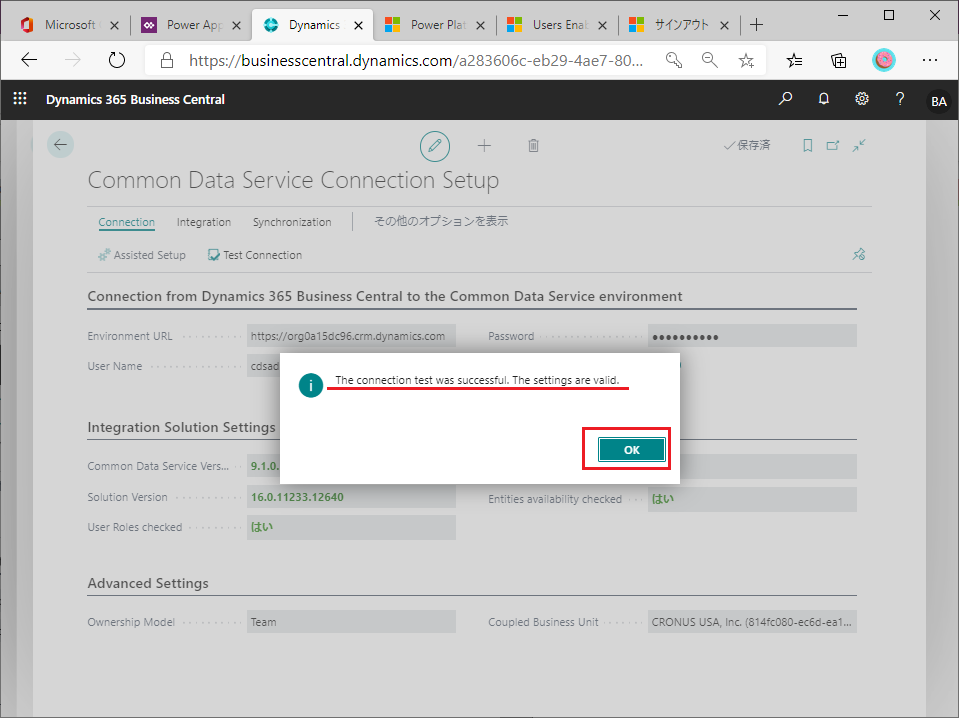Open the BA user account avatar
Screen dimensions: 959x718
point(939,101)
